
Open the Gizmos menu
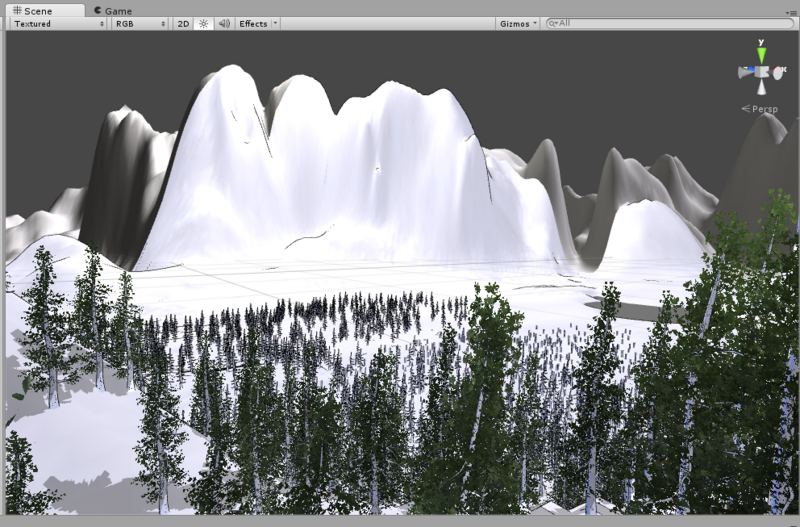pos(518,23)
